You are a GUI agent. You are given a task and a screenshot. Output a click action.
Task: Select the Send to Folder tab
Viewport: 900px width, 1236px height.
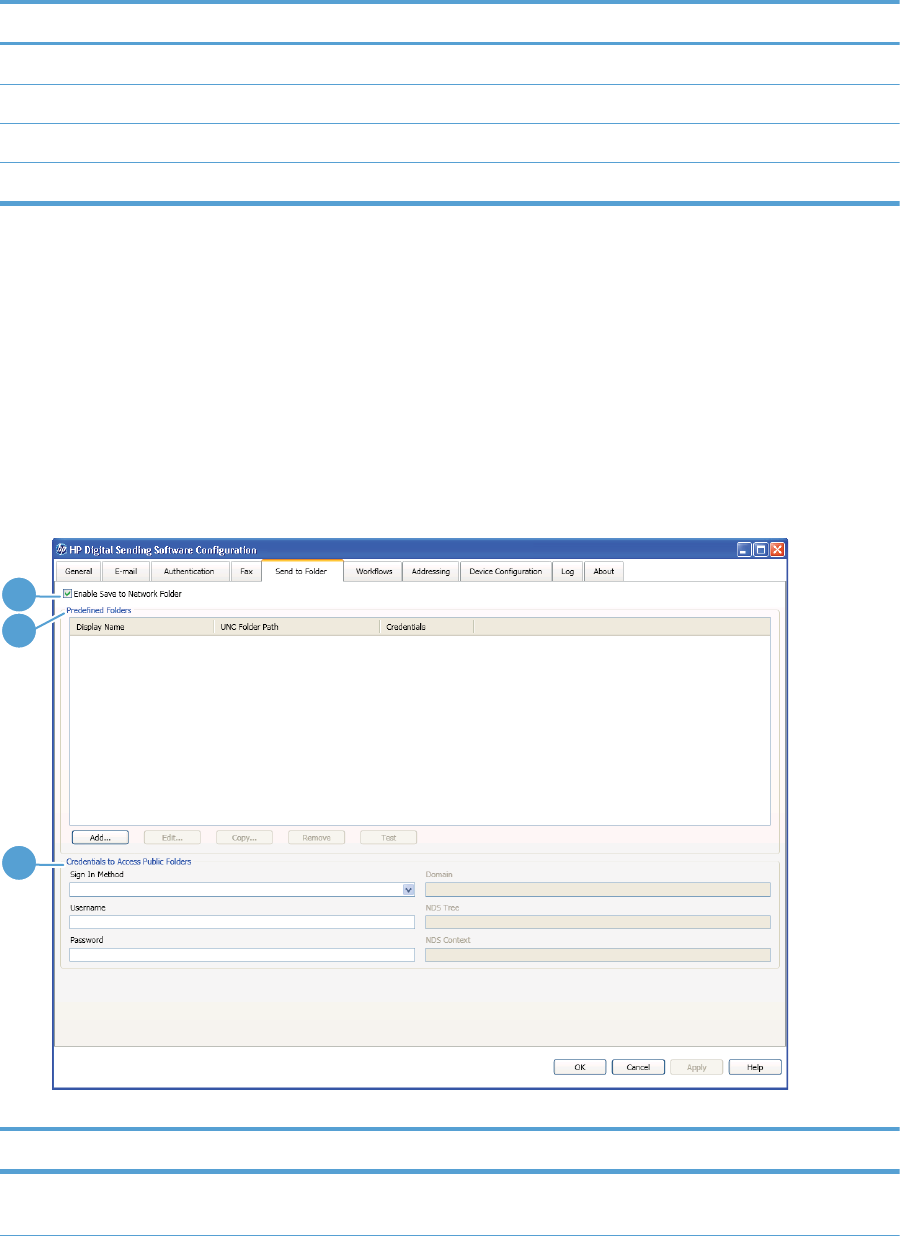[302, 571]
